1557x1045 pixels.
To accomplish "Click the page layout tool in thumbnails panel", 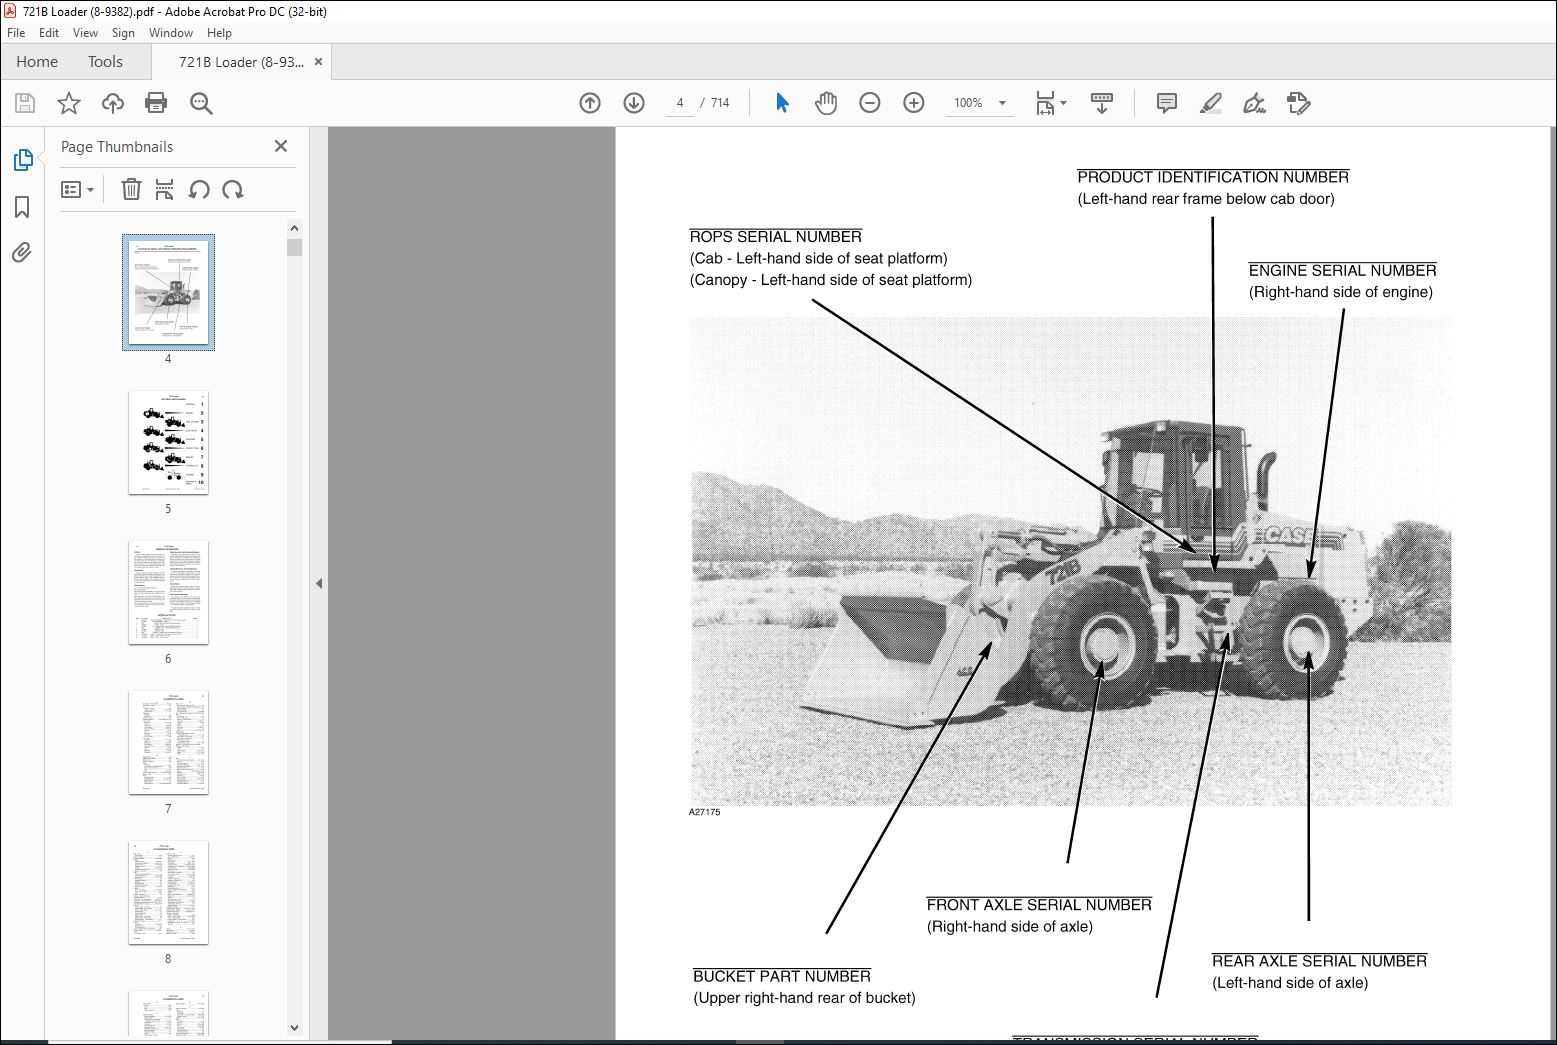I will [x=165, y=189].
